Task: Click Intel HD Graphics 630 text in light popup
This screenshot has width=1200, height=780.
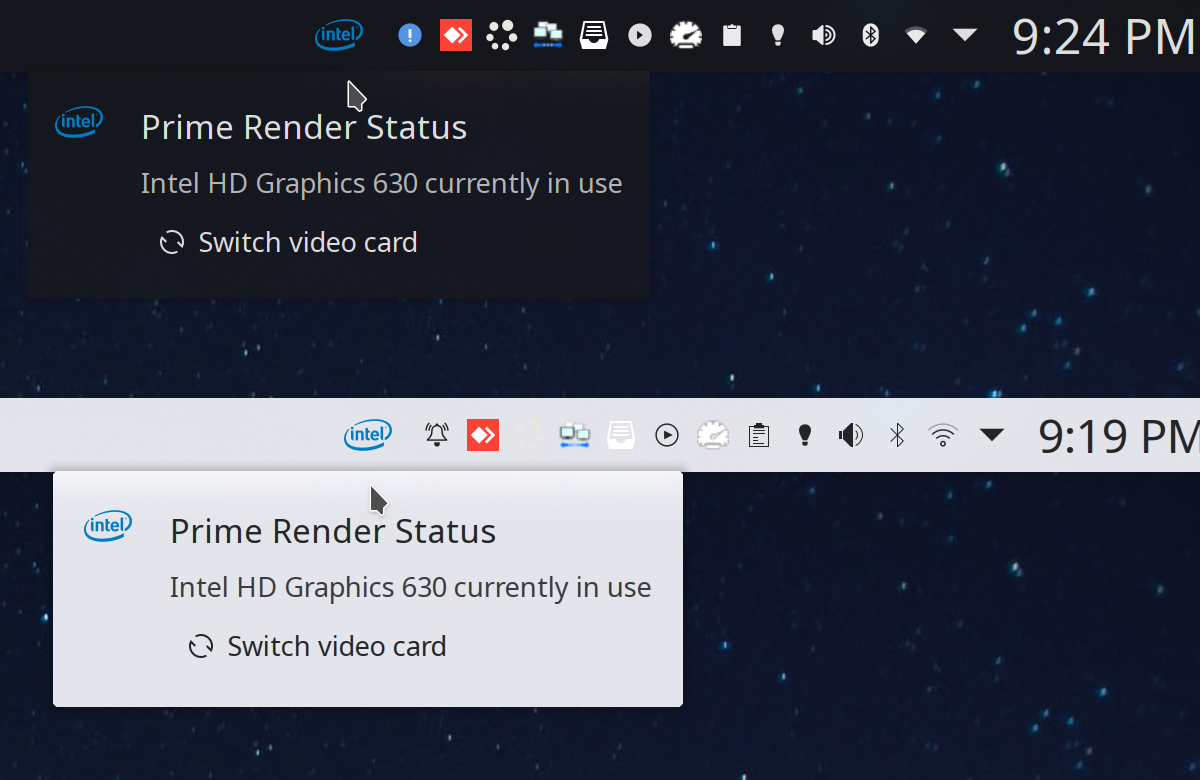Action: click(x=411, y=587)
